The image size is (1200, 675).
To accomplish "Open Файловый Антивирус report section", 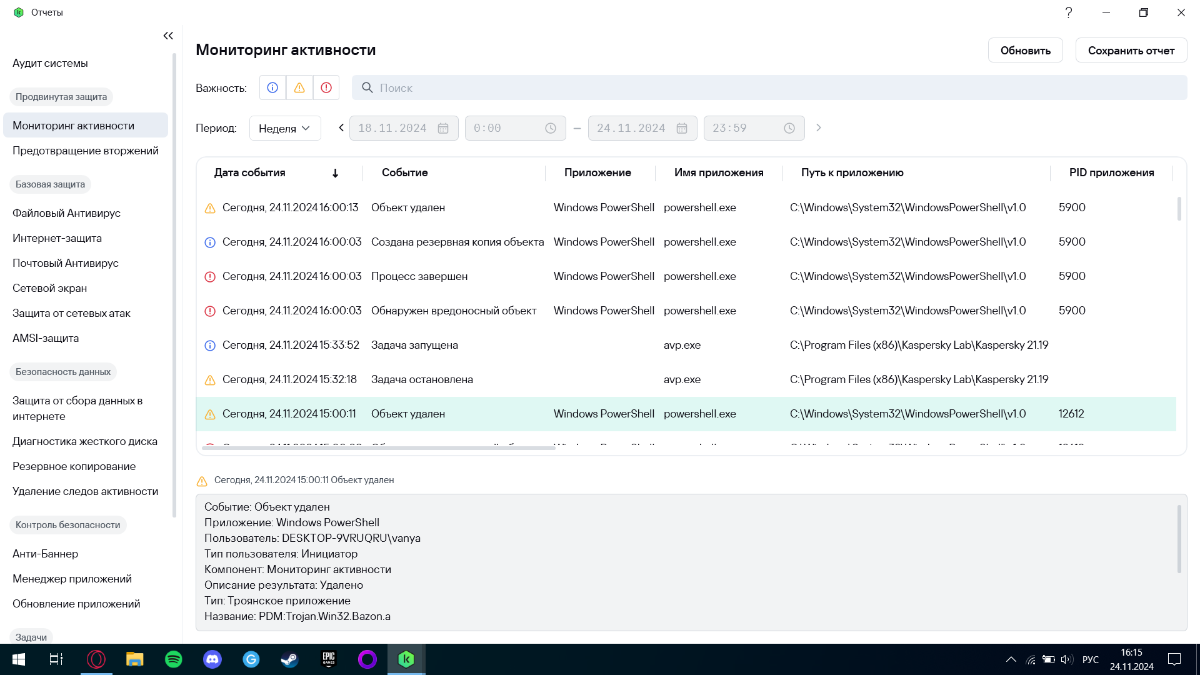I will click(66, 213).
